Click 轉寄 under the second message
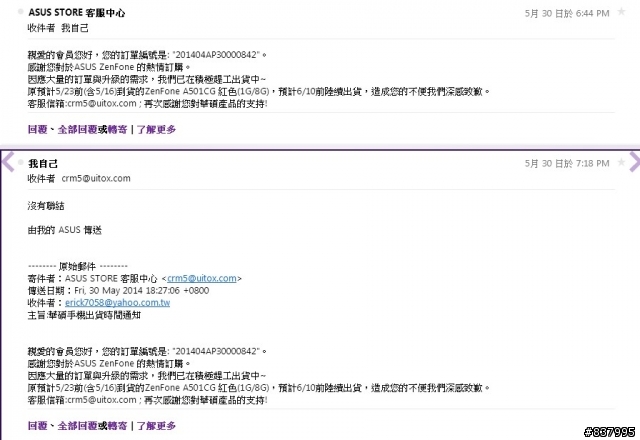 (x=118, y=426)
